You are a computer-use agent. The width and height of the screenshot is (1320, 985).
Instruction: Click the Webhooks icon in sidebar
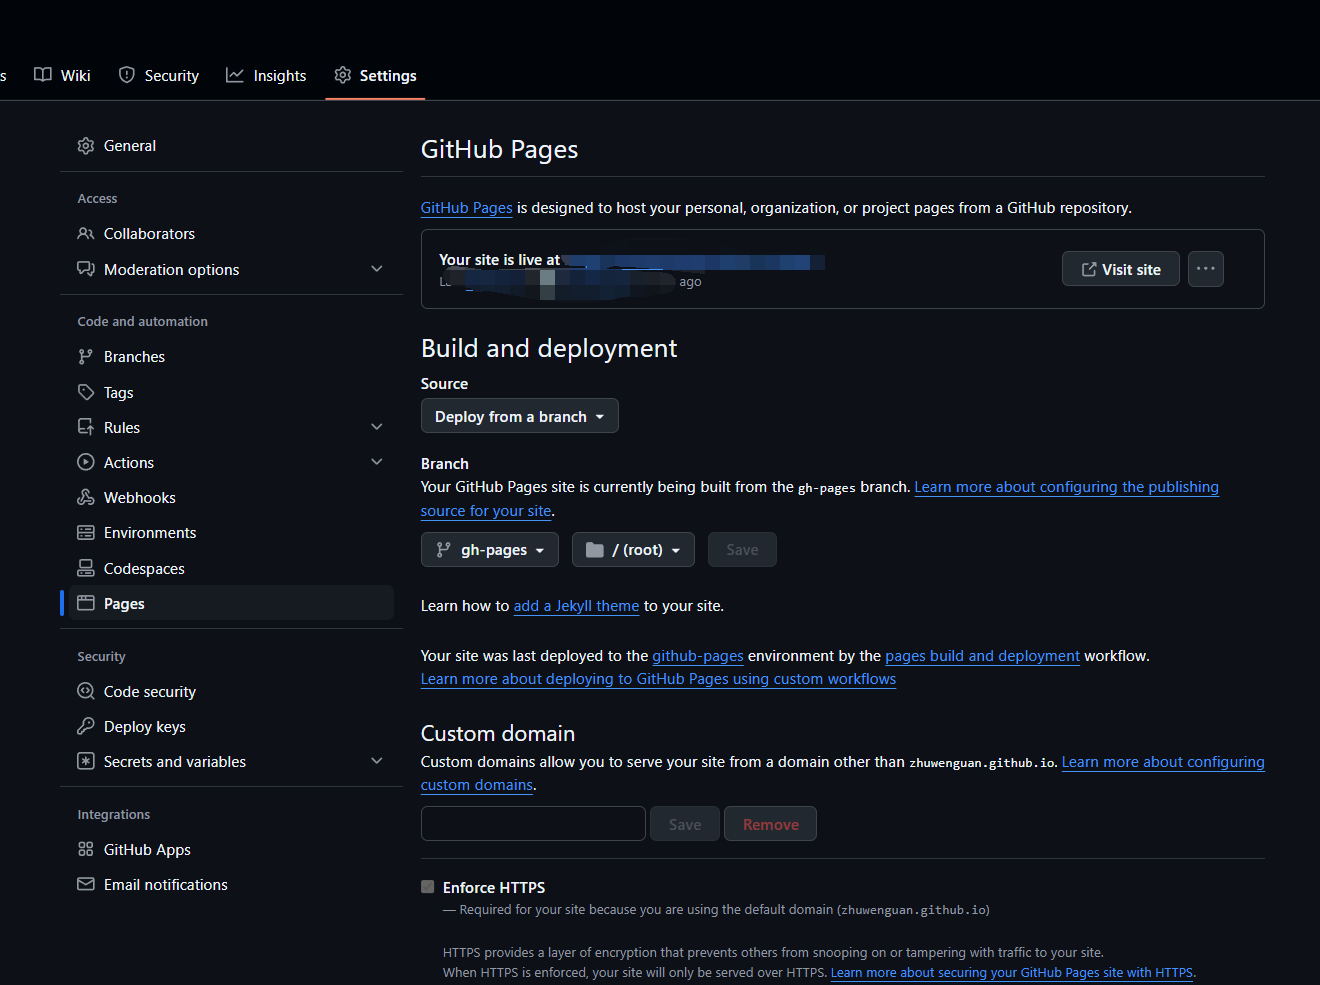pos(86,497)
